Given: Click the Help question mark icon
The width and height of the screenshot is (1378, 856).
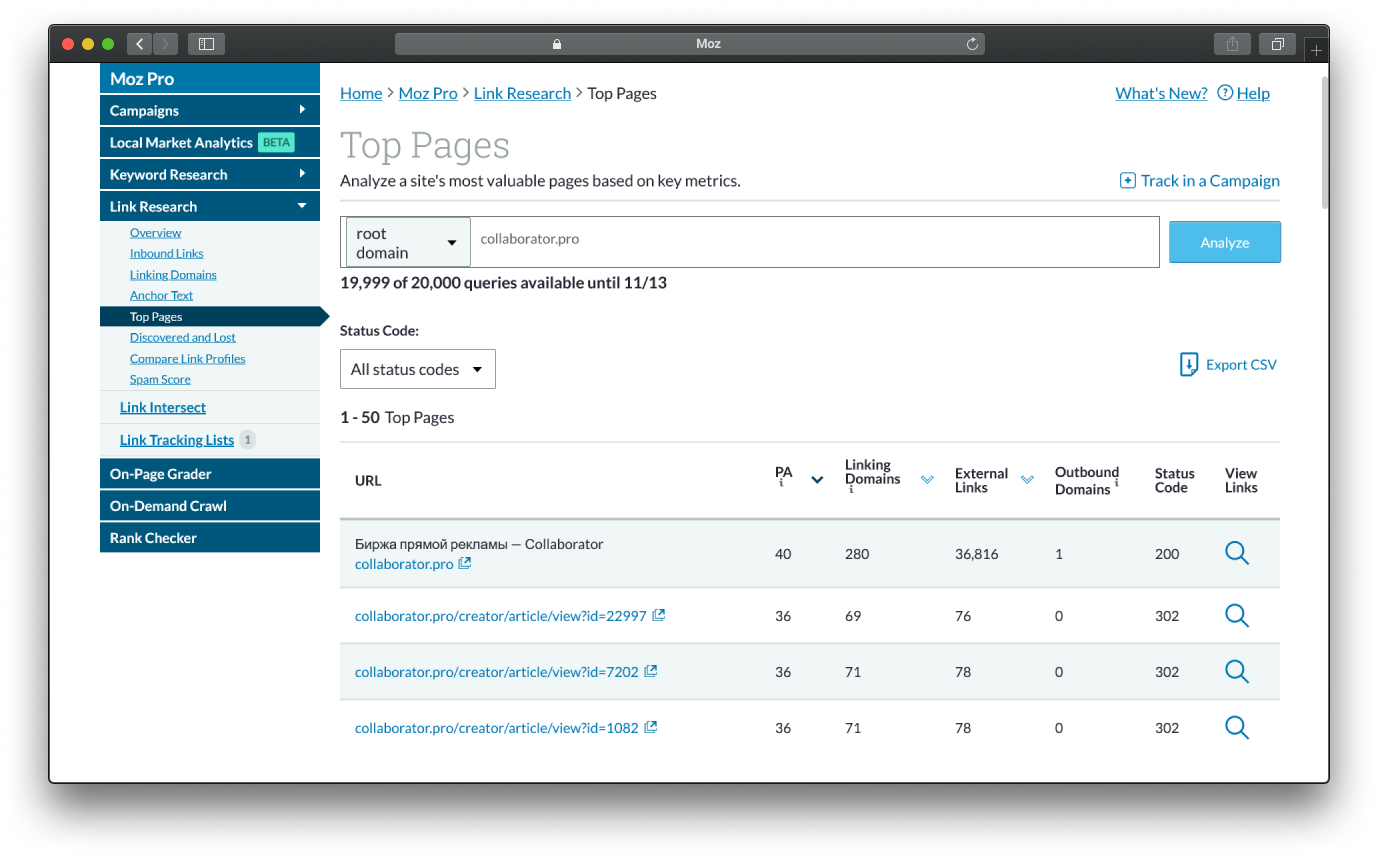Looking at the screenshot, I should pyautogui.click(x=1224, y=93).
